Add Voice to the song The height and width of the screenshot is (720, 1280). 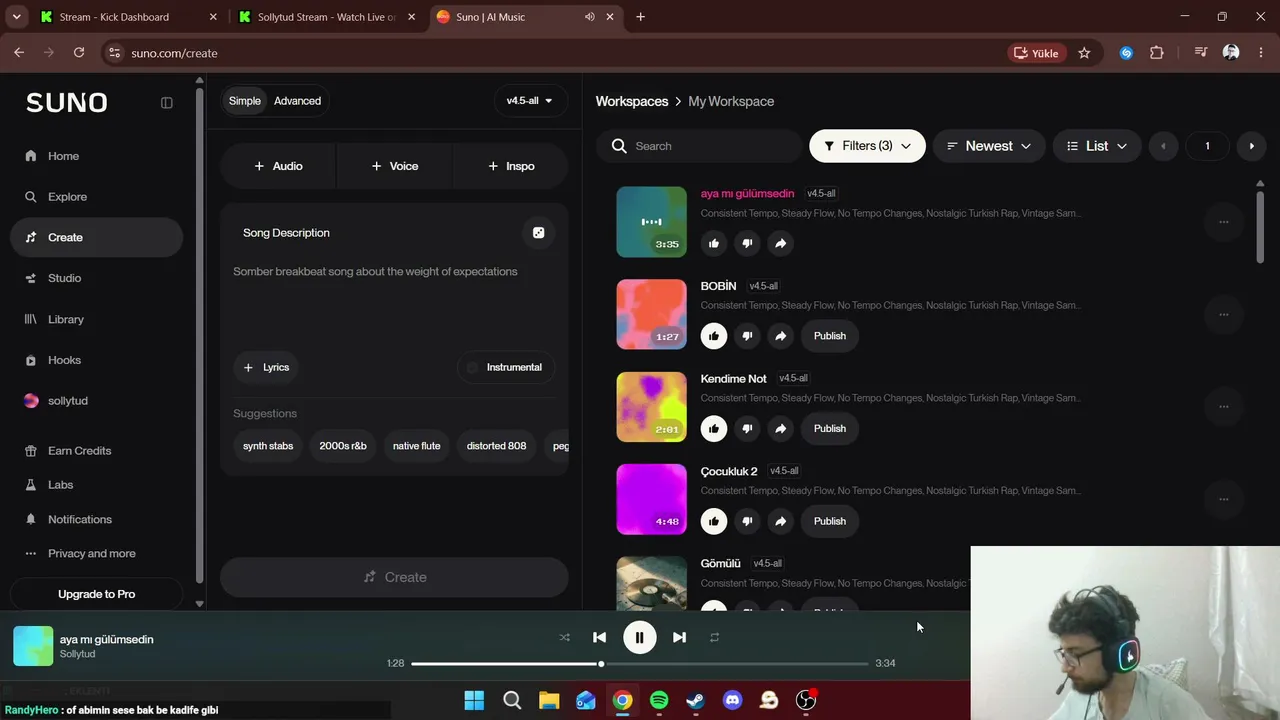pos(395,166)
